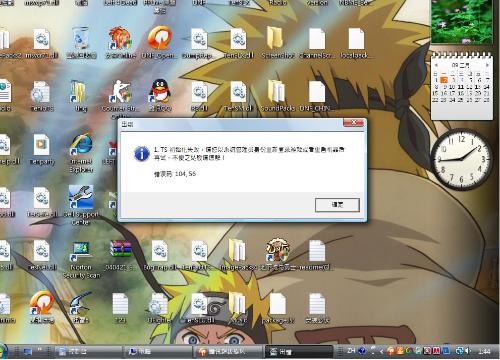The image size is (500, 360).
Task: Go to next month in calendar gadget
Action: 487,65
